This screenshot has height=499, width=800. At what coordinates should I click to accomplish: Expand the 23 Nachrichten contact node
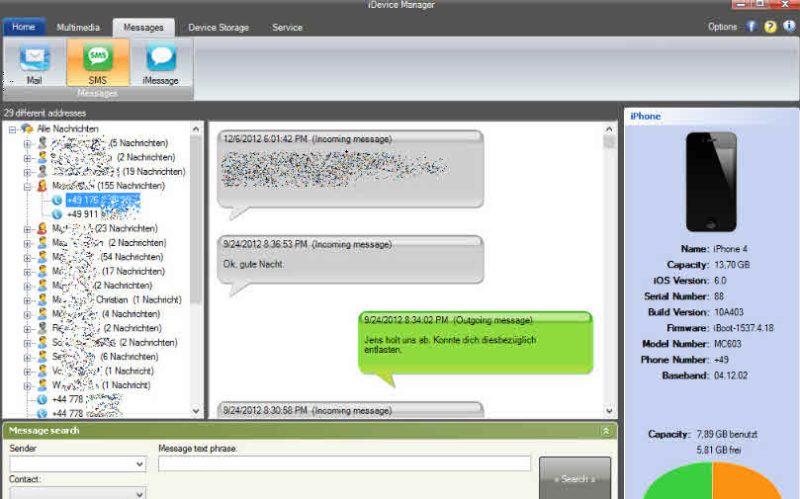click(x=27, y=229)
